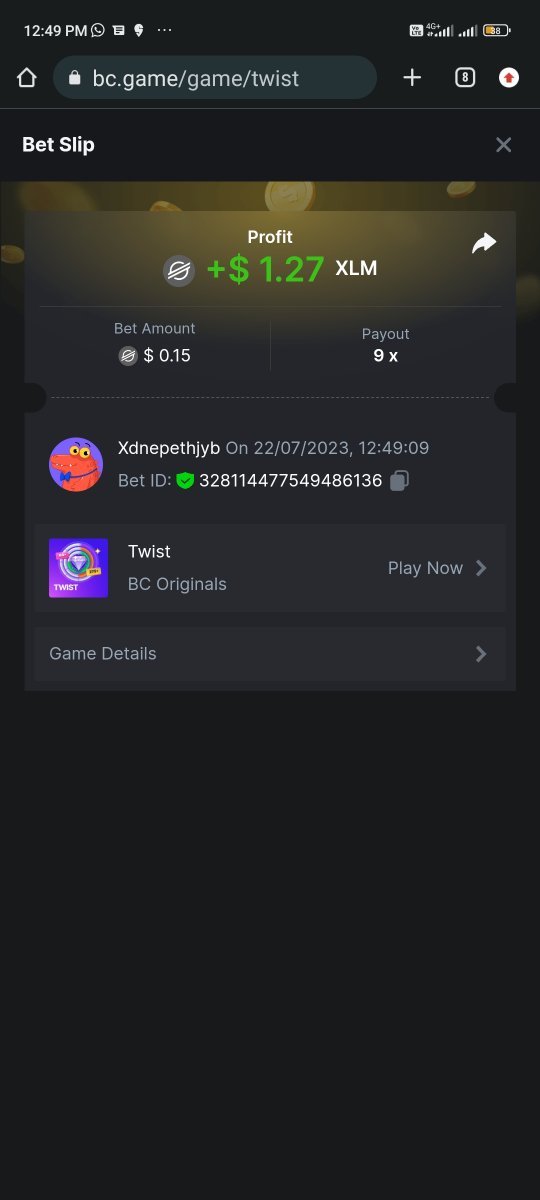Select the Bet ID number text
540x1200 pixels.
click(291, 481)
